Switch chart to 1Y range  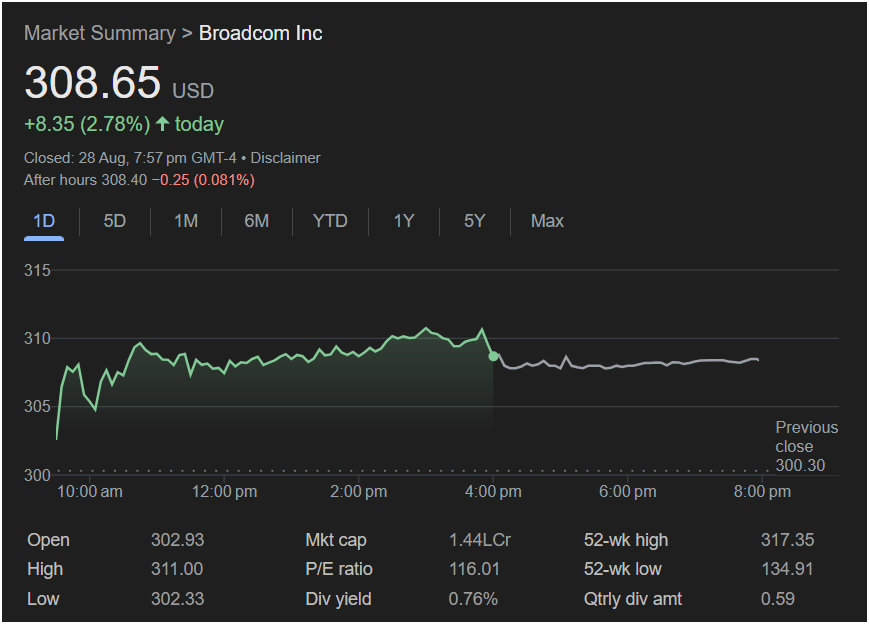403,221
